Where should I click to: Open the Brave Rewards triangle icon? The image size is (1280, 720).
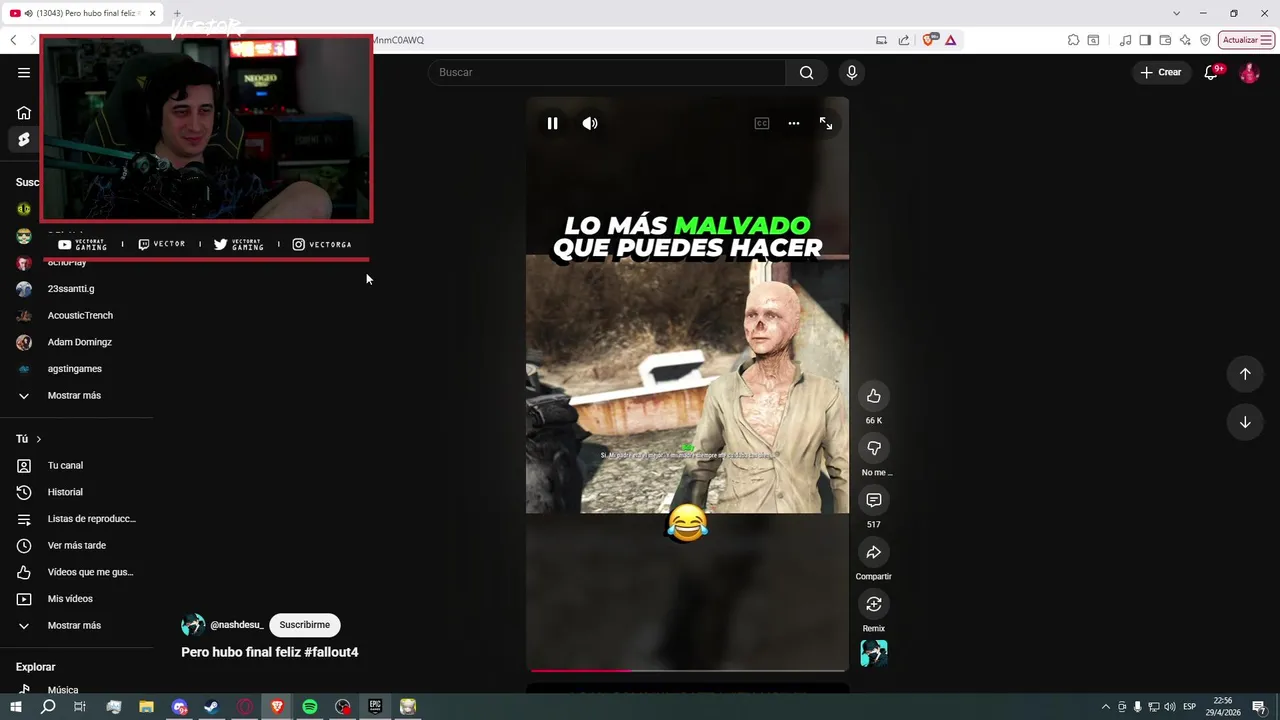tap(950, 40)
